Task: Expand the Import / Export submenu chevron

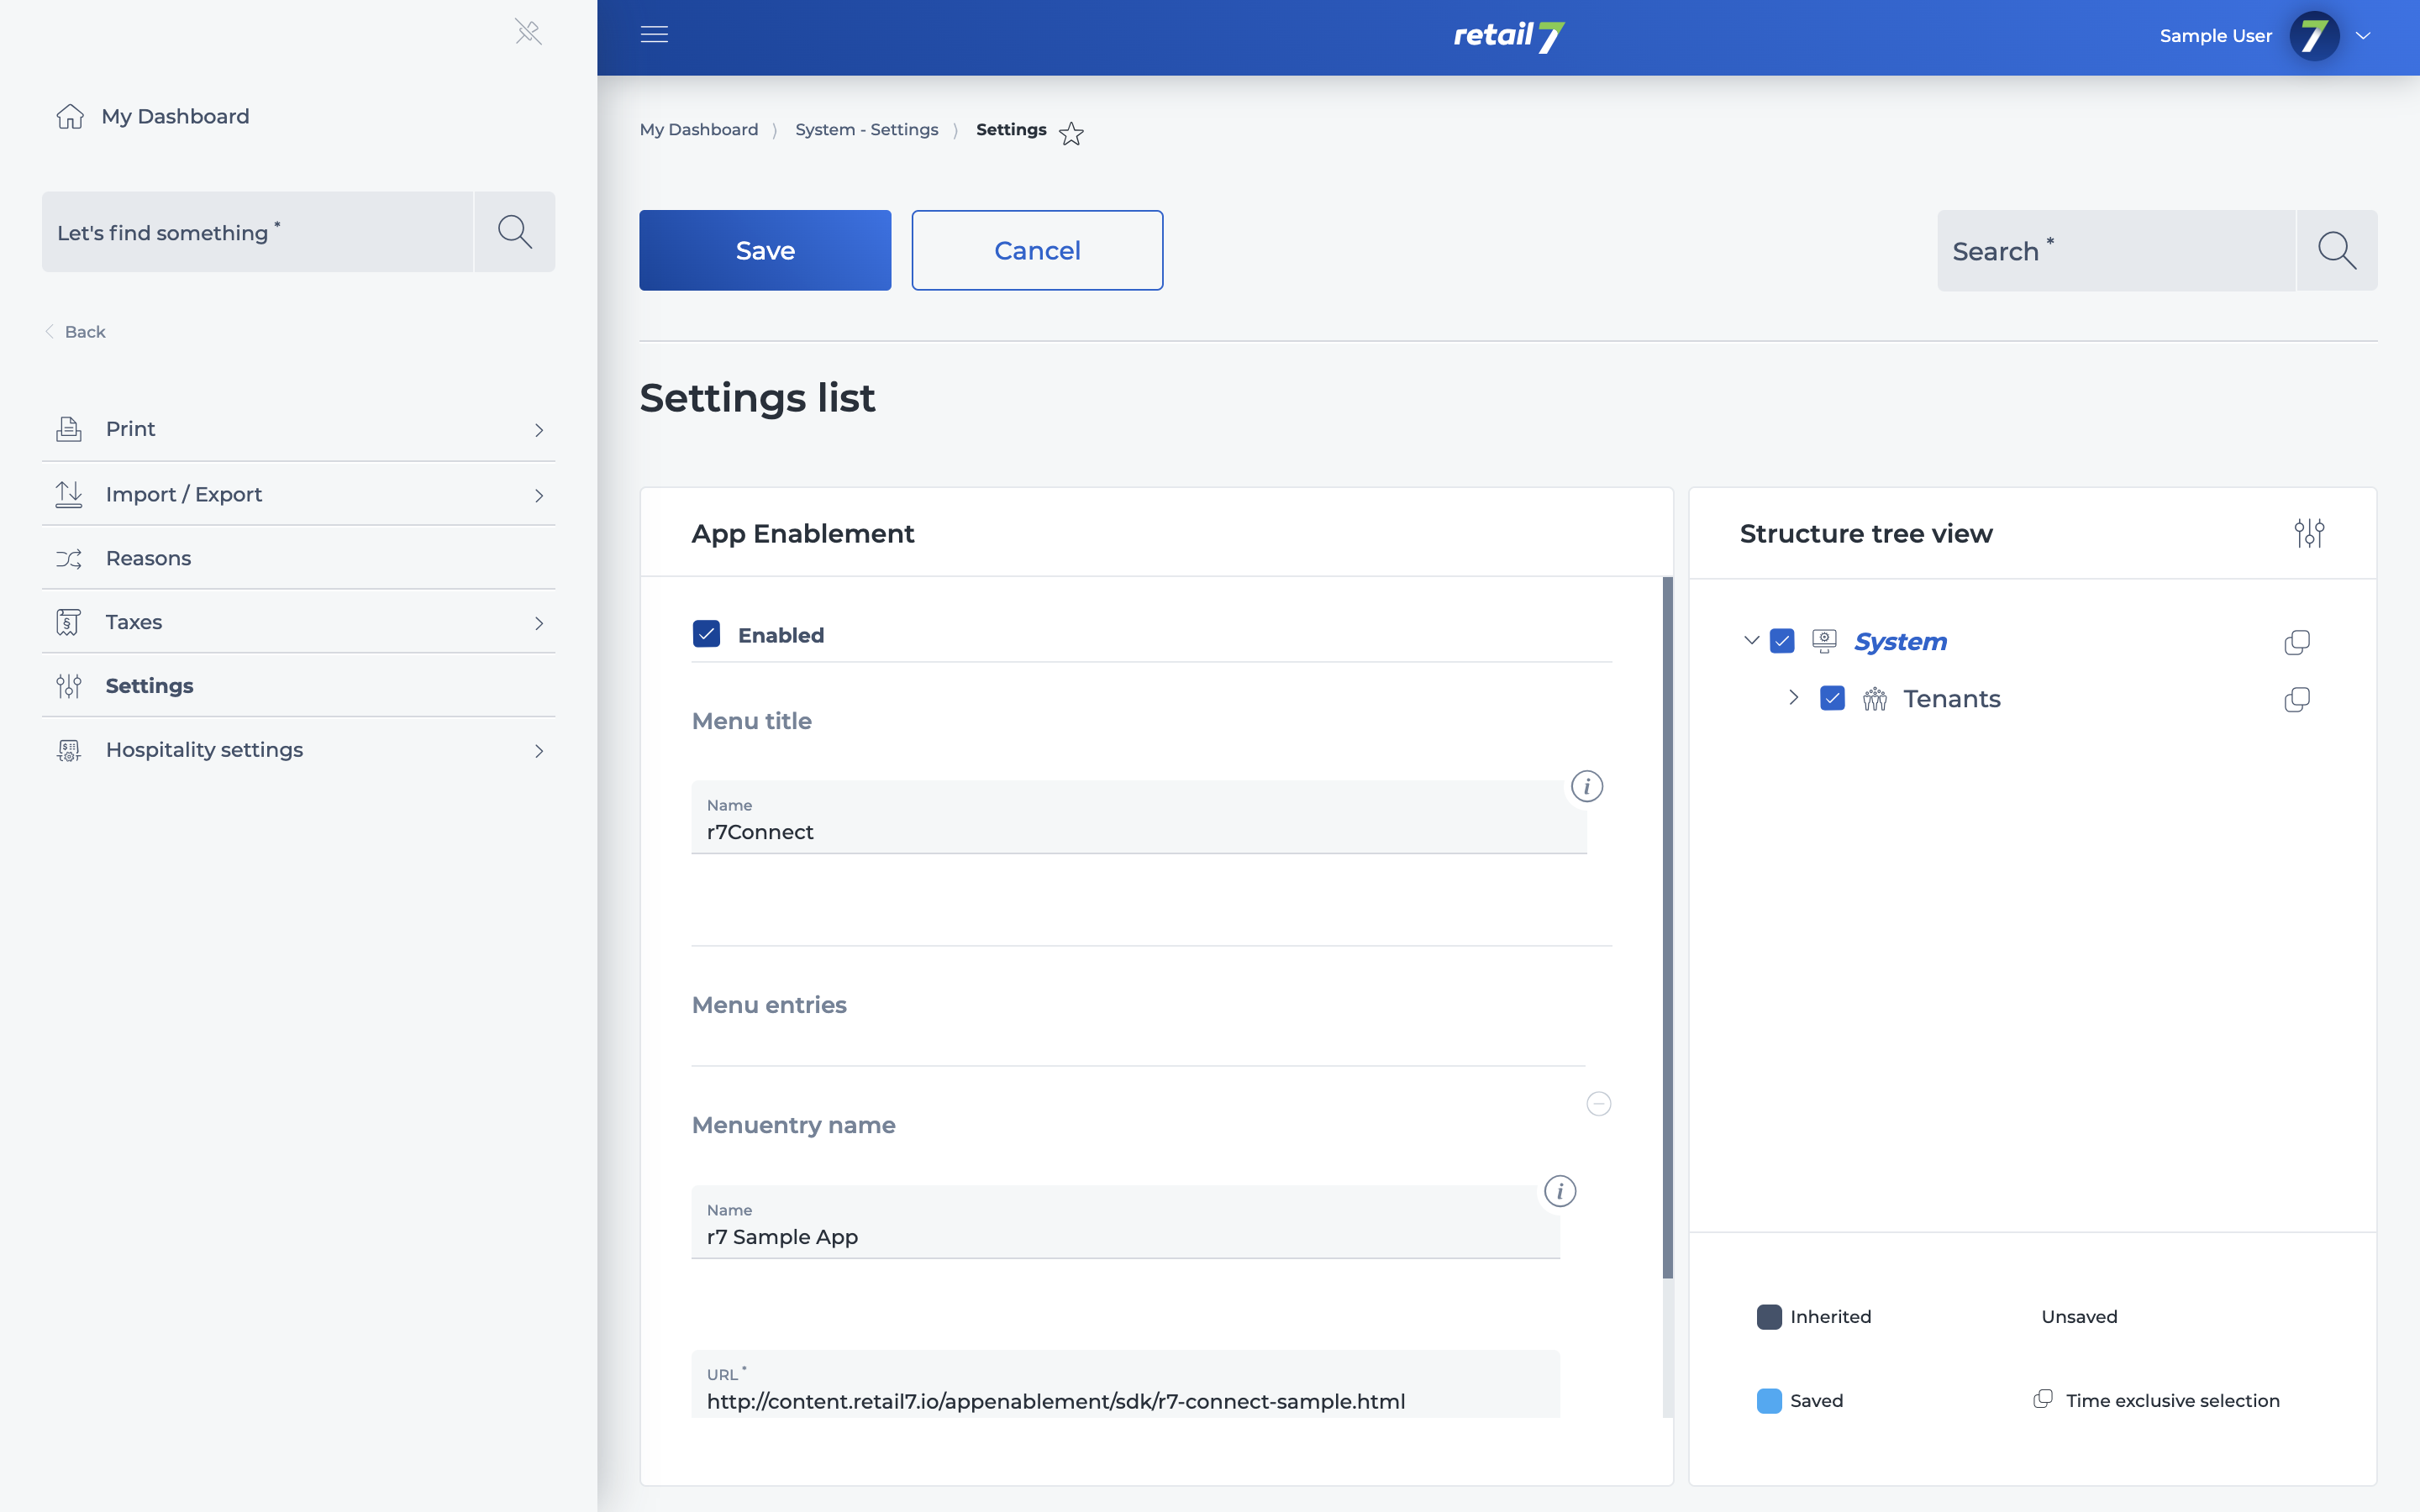Action: pyautogui.click(x=539, y=496)
